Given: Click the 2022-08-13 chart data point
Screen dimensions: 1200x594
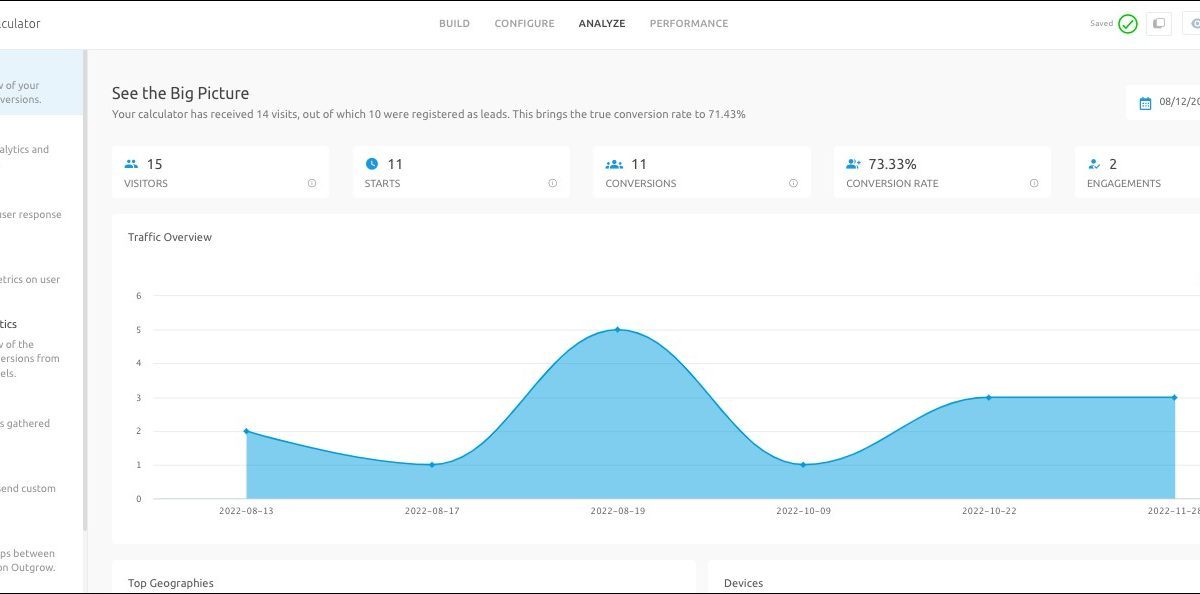Looking at the screenshot, I should coord(246,431).
